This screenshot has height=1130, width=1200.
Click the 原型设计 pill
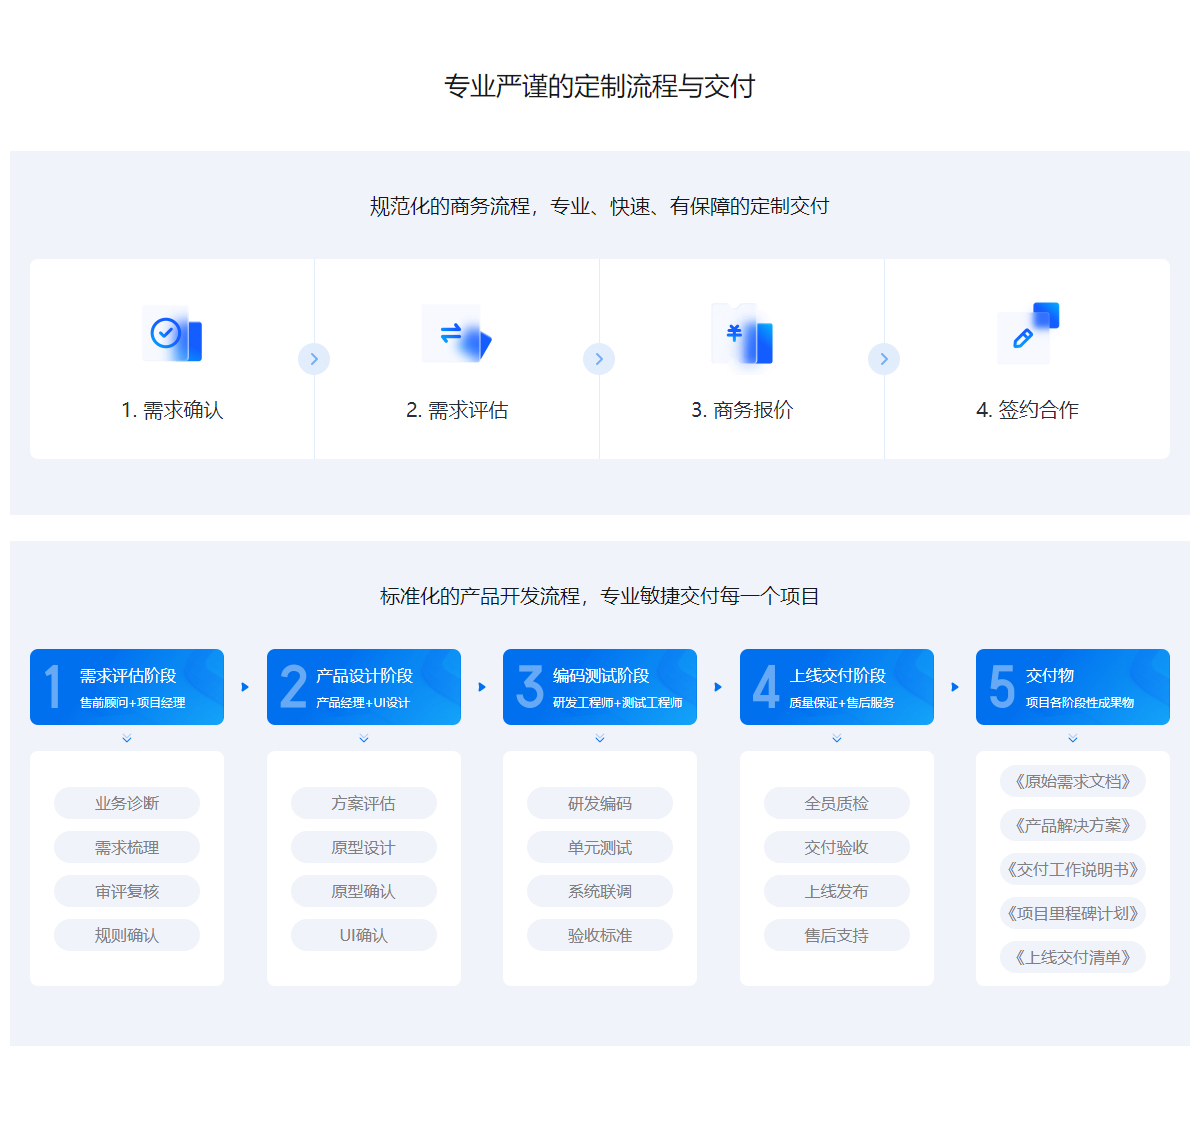(x=364, y=847)
